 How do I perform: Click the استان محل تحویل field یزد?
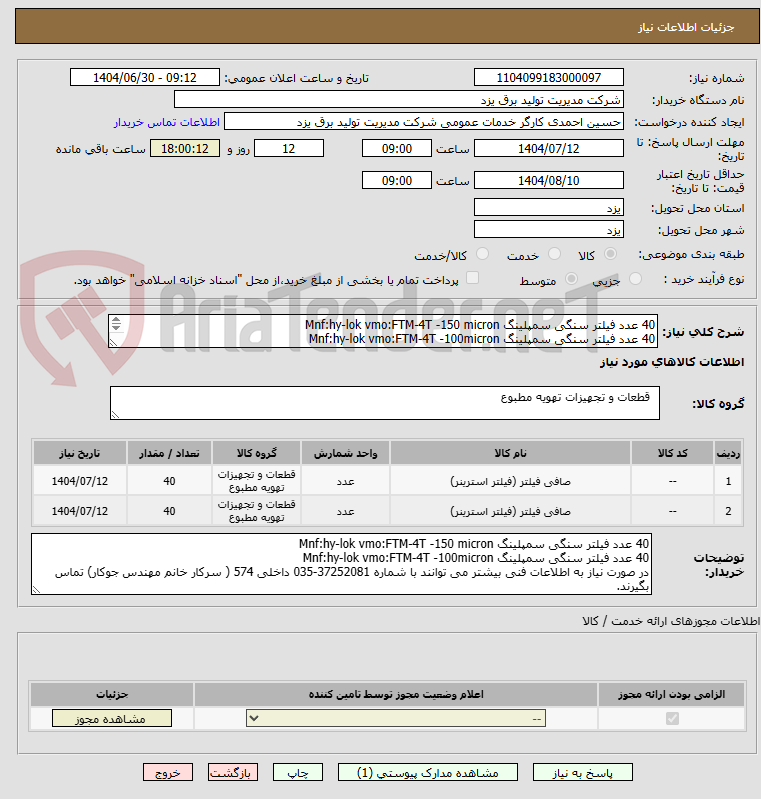pos(548,207)
